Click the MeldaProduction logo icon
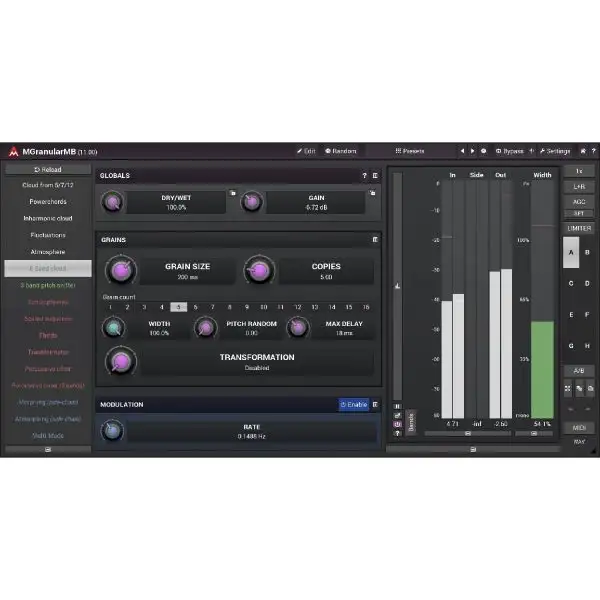Screen dimensions: 600x600 [14, 152]
